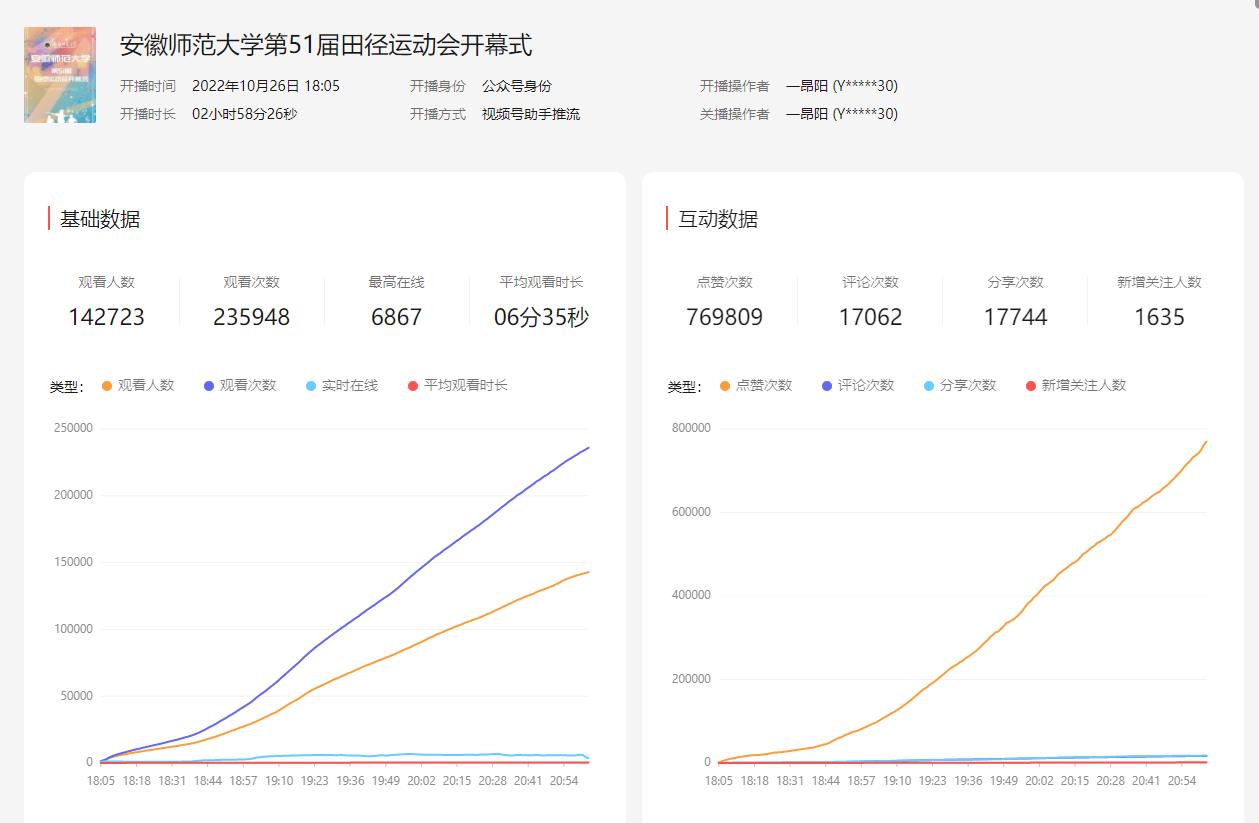Viewport: 1259px width, 823px height.
Task: Toggle 点赞次数 legend in interaction chart
Action: click(755, 386)
